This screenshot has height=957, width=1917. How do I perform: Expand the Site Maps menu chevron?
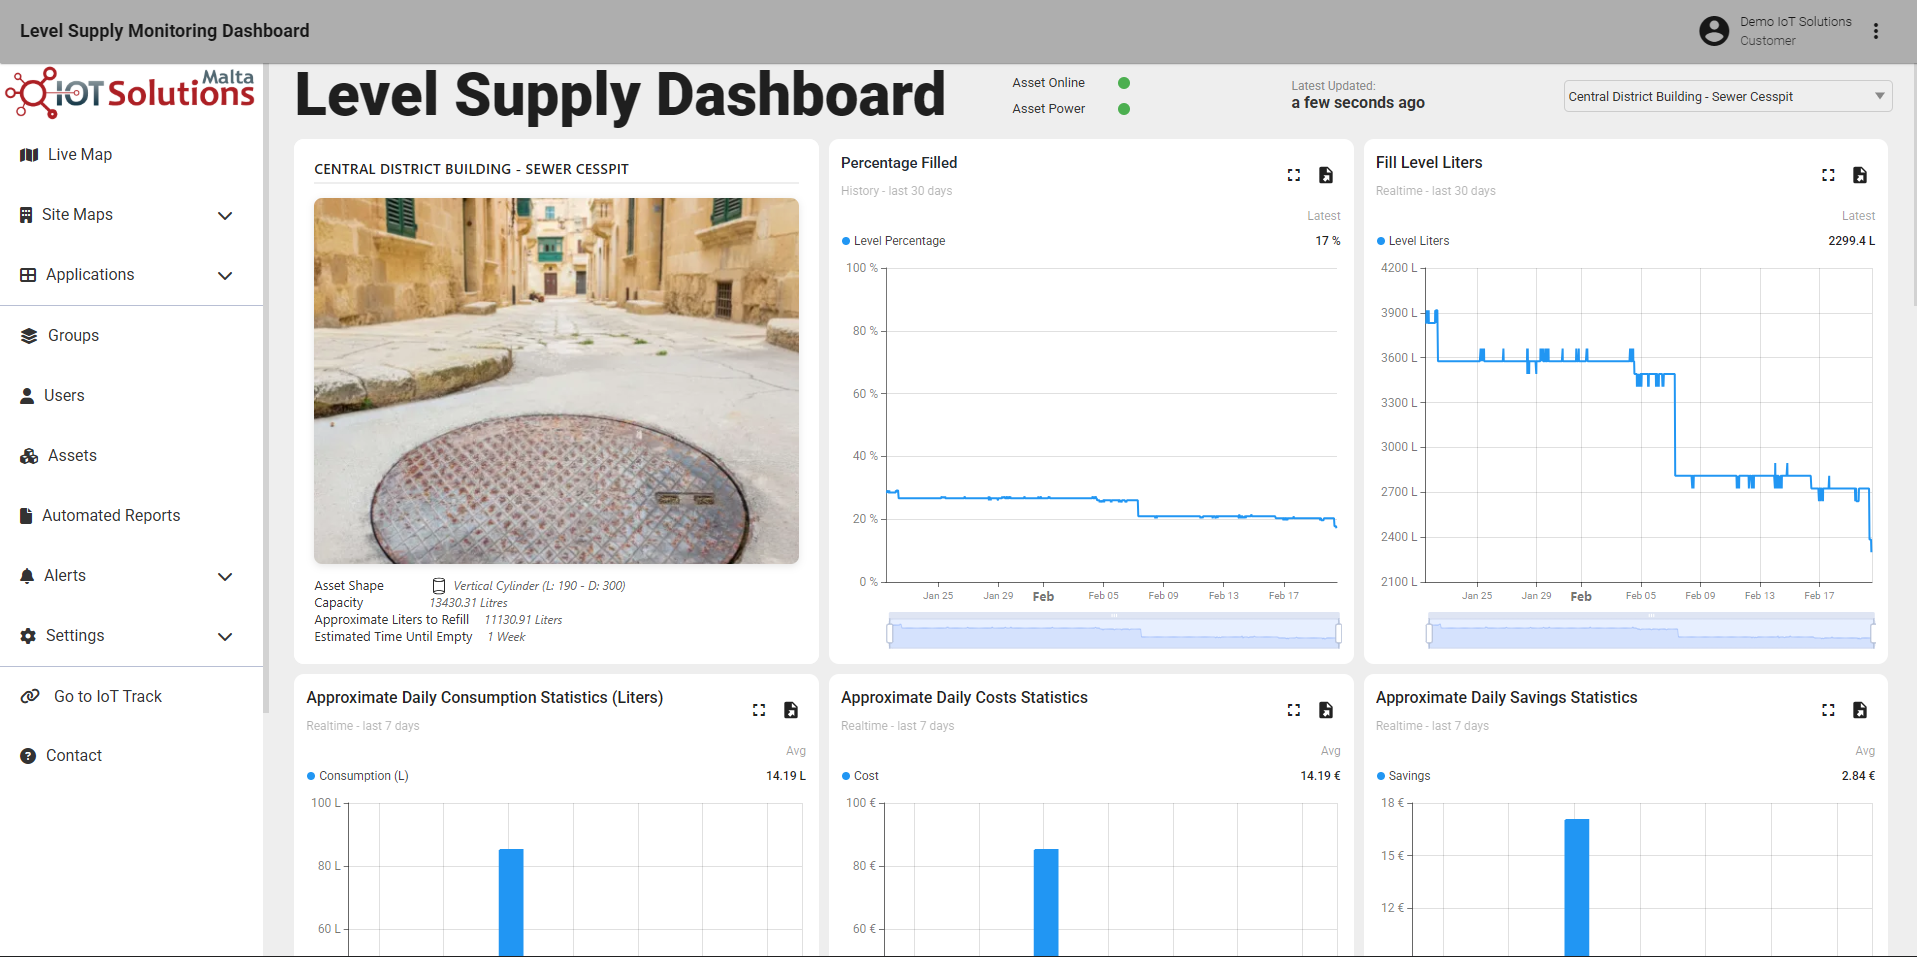(225, 216)
